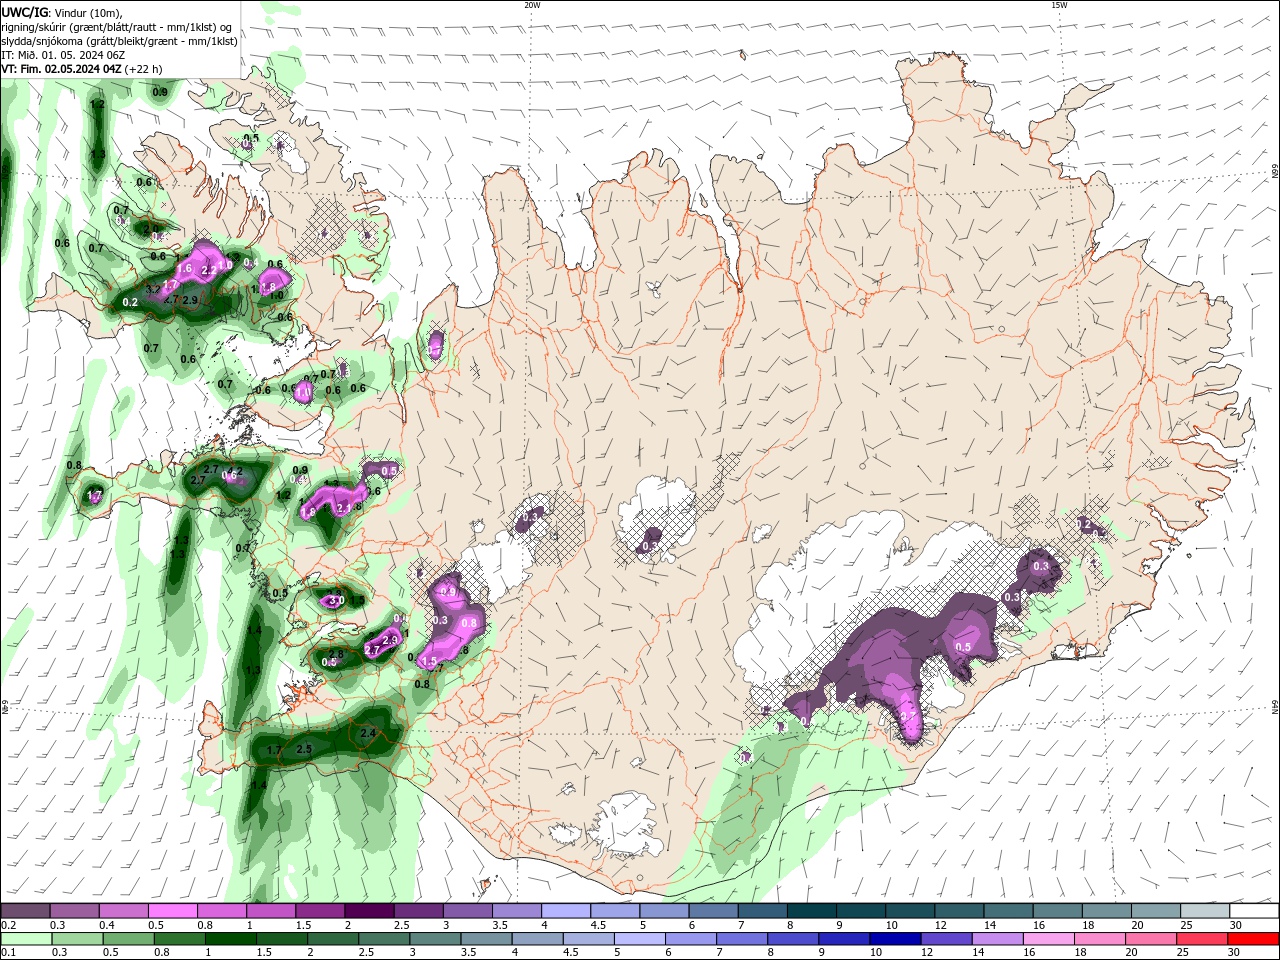Pick the dark plum 0.2 swatch, upper legend row
The image size is (1280, 960).
pos(26,911)
